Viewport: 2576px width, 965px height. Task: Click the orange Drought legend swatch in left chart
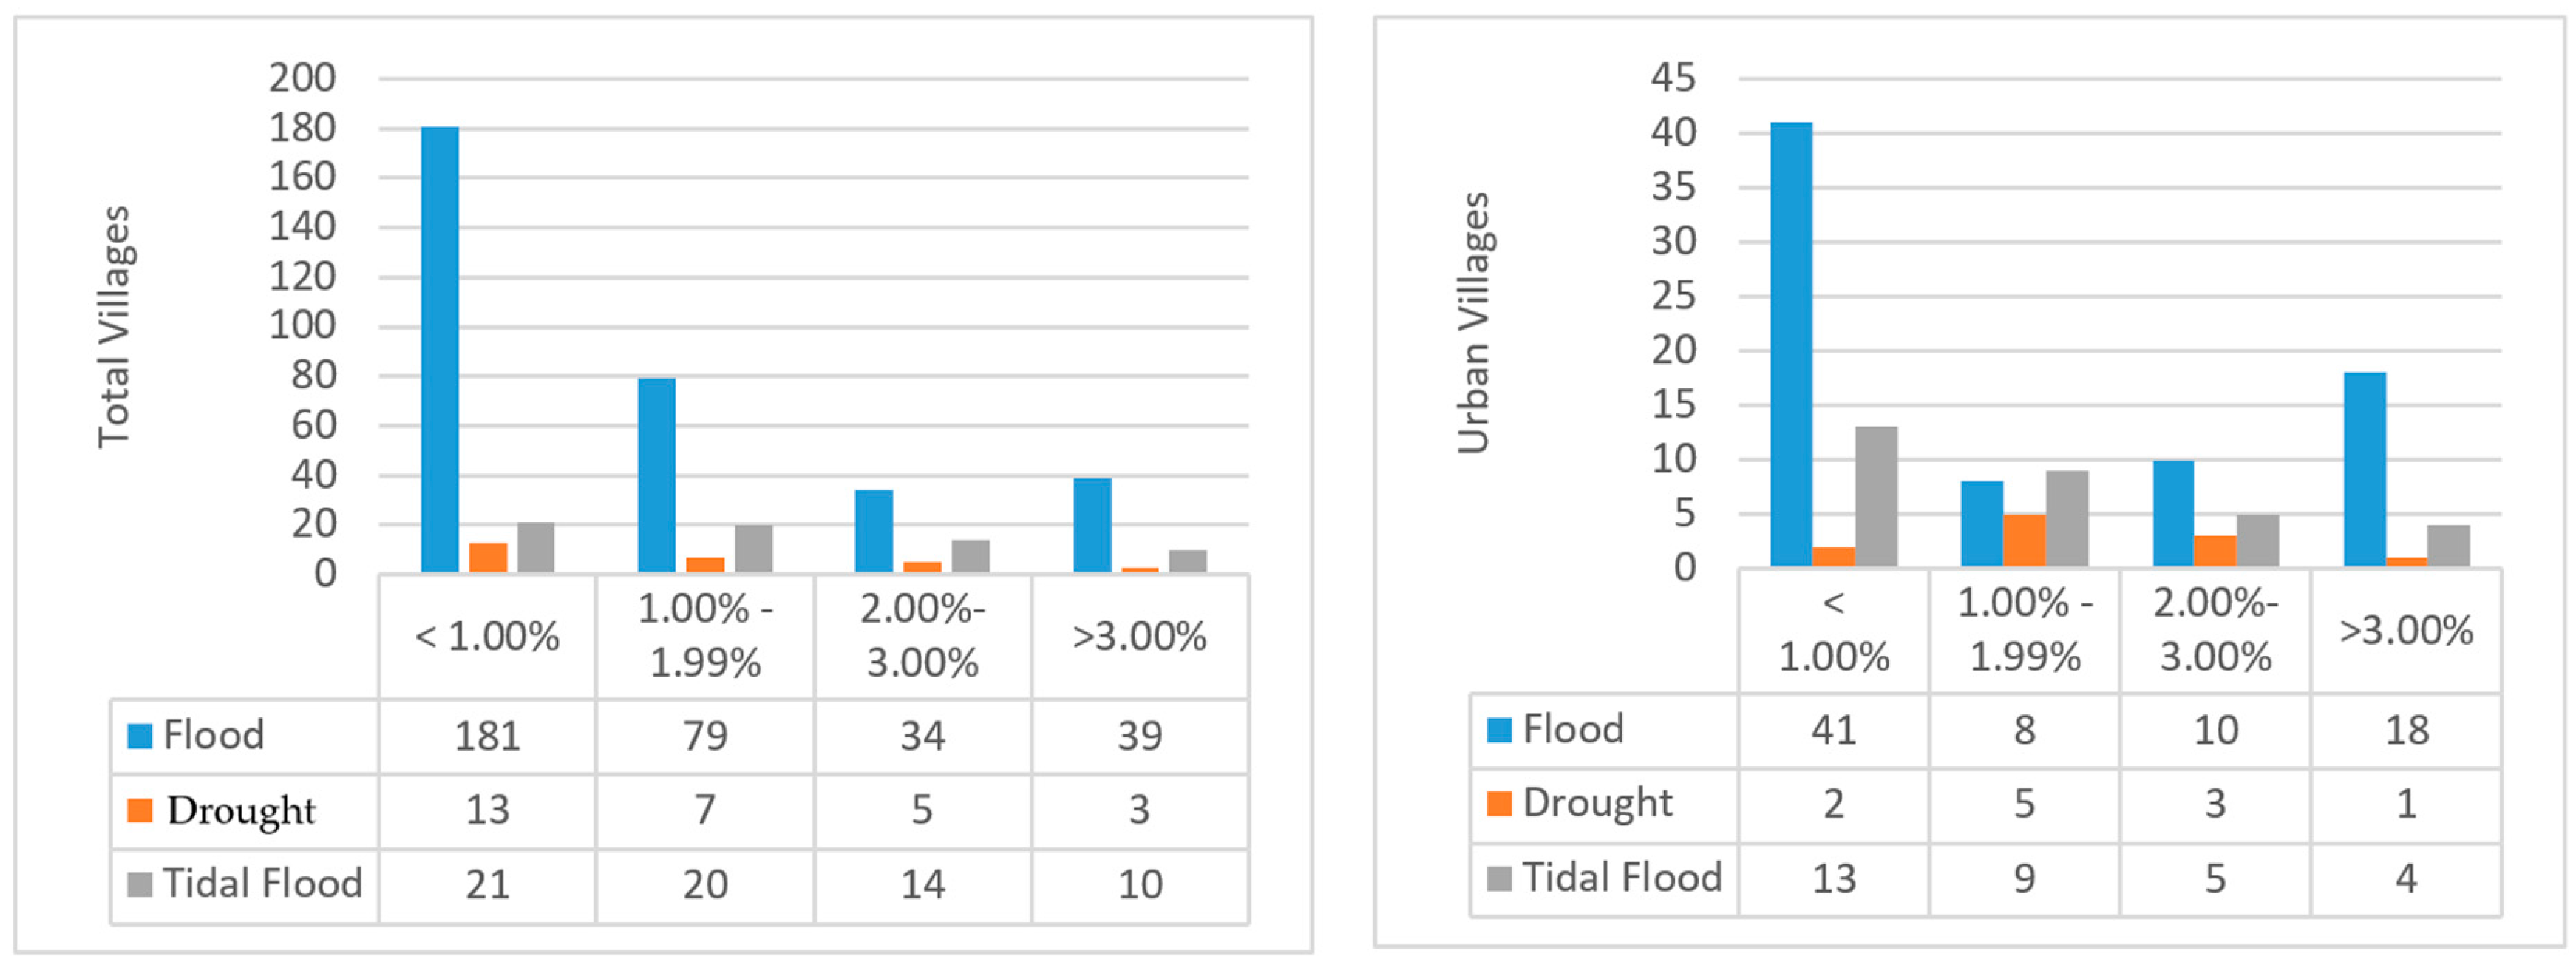click(x=140, y=810)
